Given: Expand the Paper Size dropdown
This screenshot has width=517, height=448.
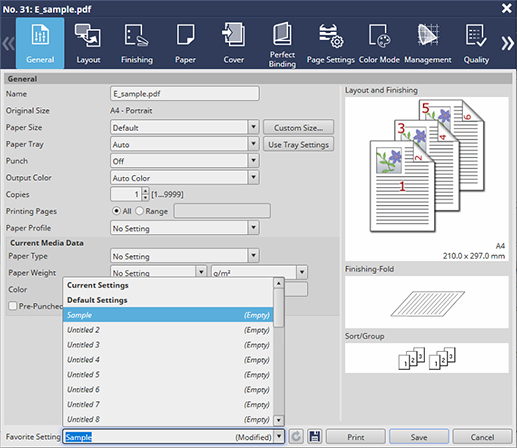Looking at the screenshot, I should pyautogui.click(x=253, y=127).
